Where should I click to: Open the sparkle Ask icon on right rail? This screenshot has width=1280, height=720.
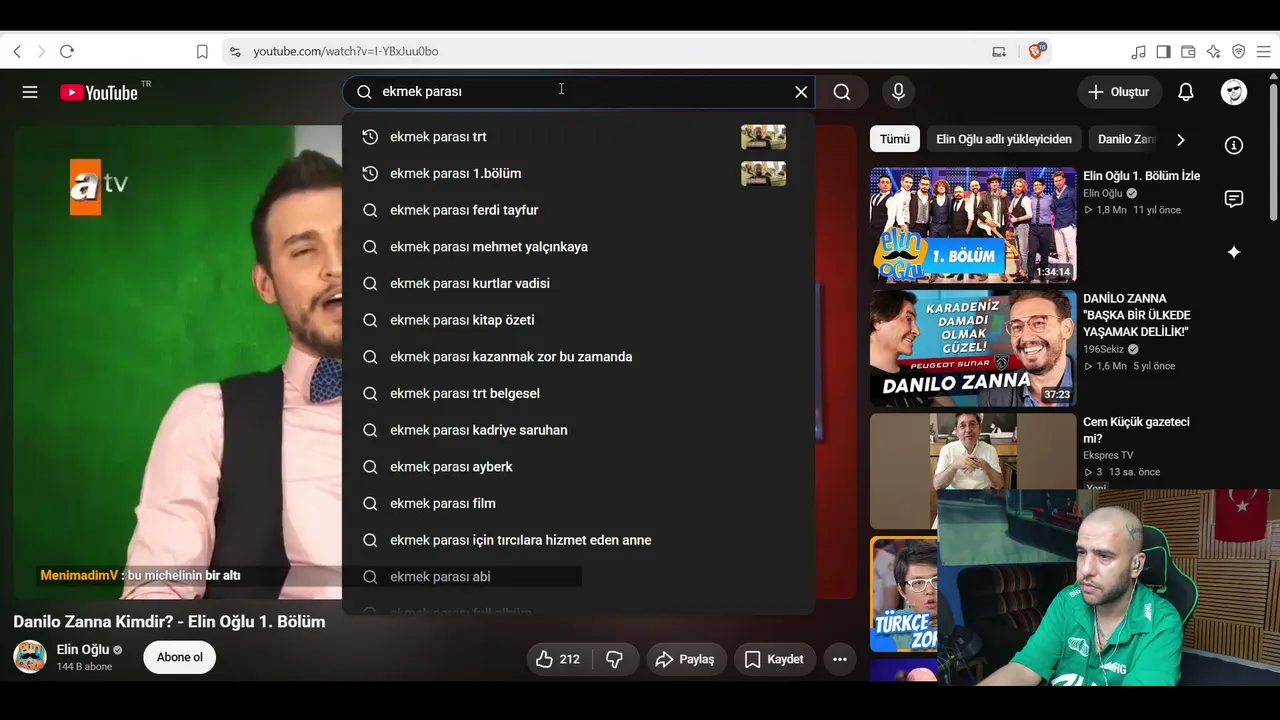(1234, 252)
